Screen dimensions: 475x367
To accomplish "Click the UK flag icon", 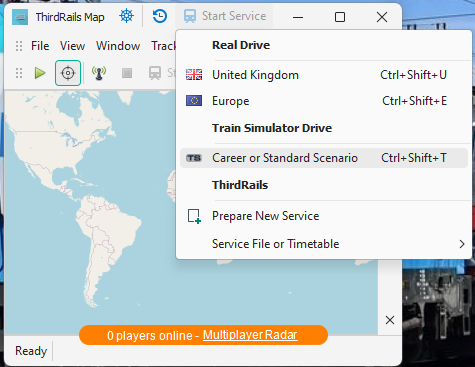I will pyautogui.click(x=194, y=75).
